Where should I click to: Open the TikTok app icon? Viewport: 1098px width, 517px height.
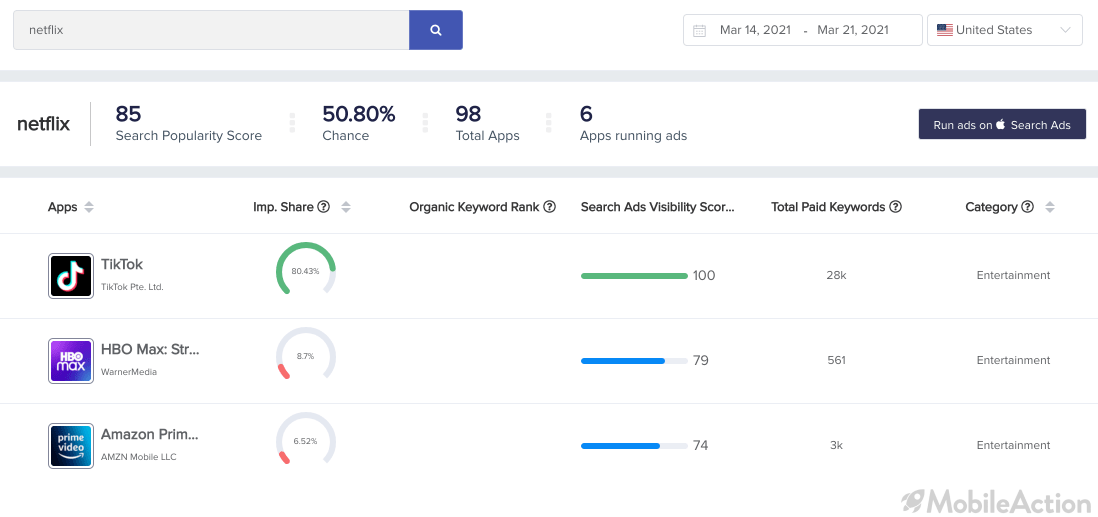[71, 276]
